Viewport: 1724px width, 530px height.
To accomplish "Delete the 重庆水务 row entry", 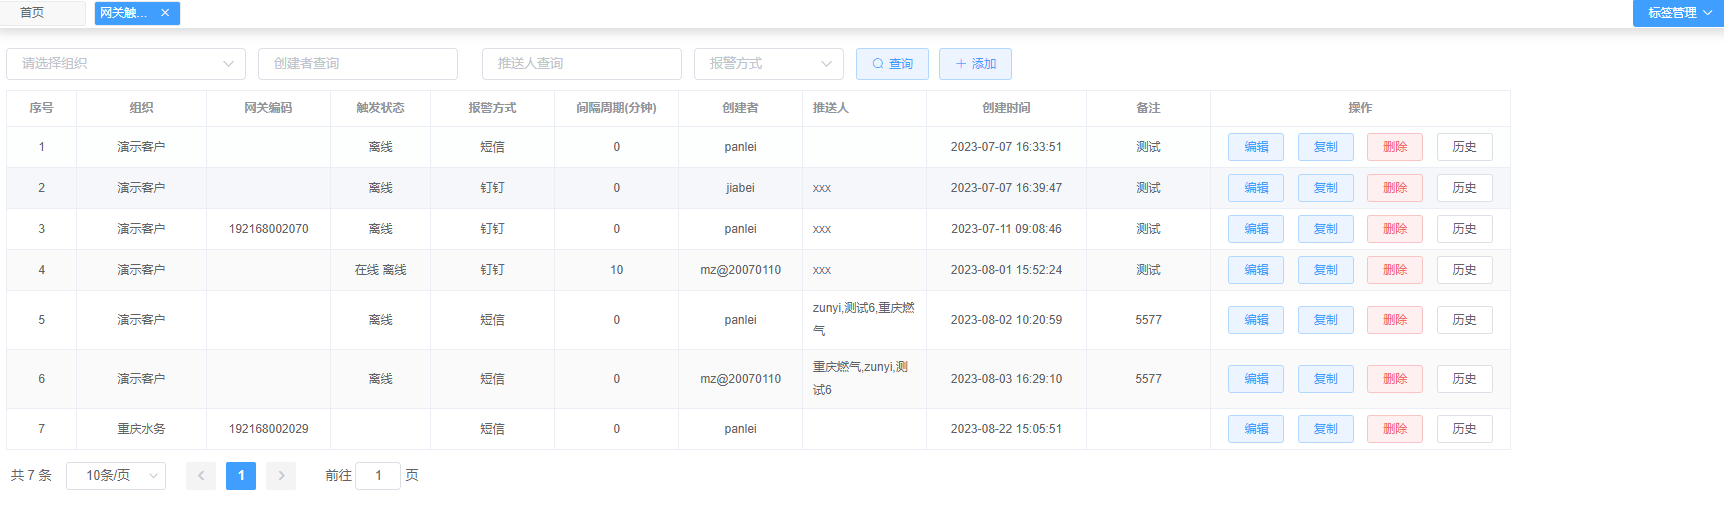I will (1394, 429).
